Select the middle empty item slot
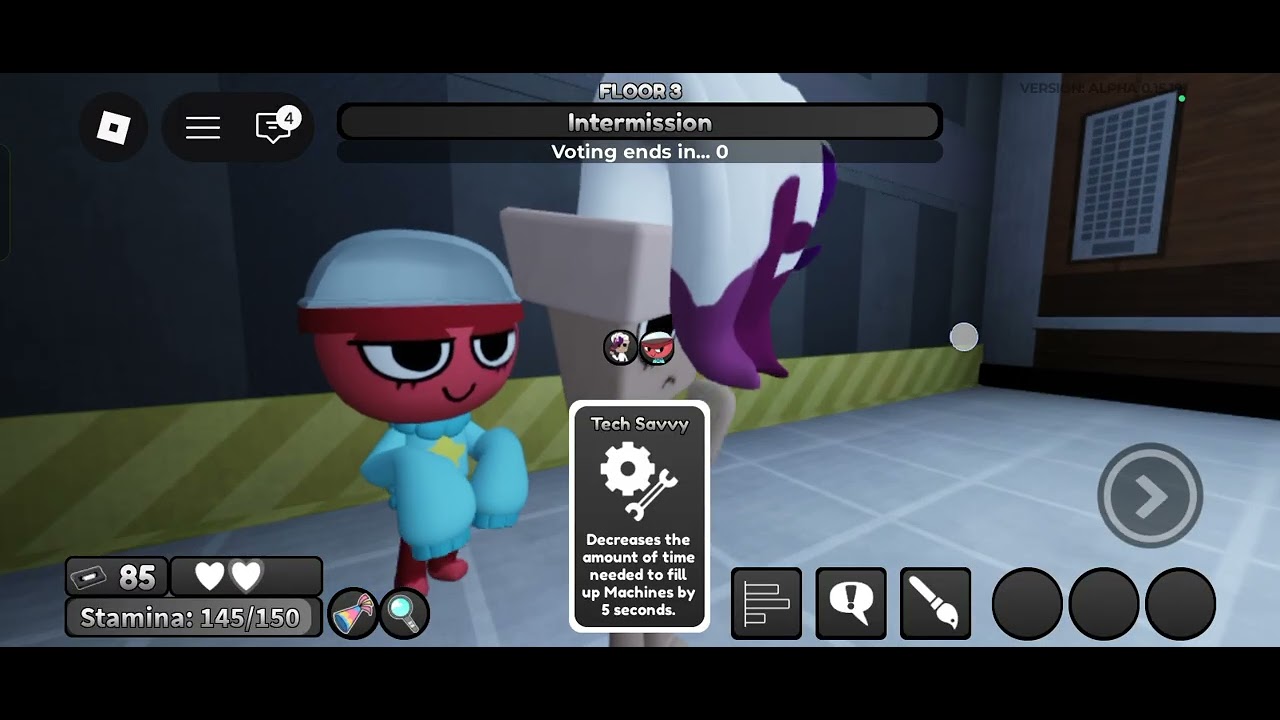 (x=1104, y=604)
